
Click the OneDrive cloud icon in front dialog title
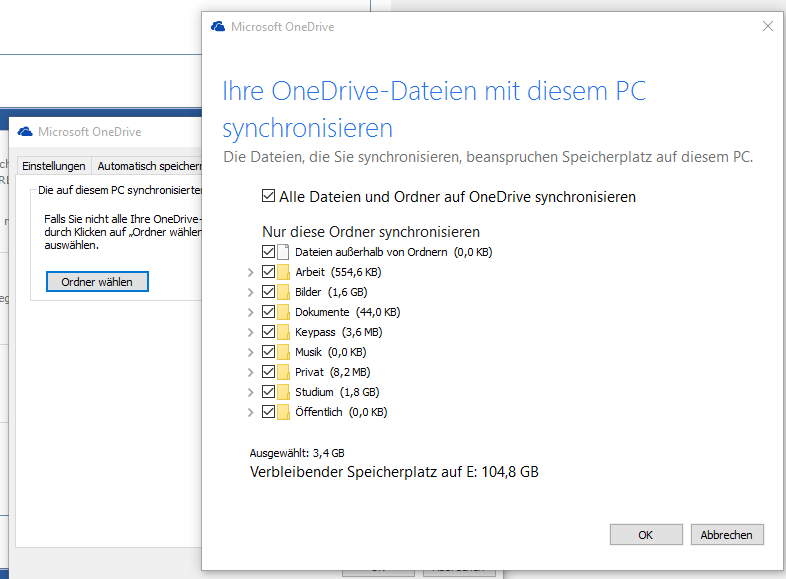click(x=218, y=27)
